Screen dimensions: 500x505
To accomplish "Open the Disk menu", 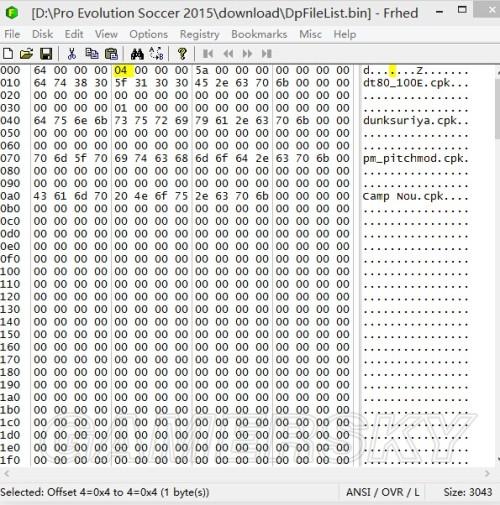I will pyautogui.click(x=42, y=34).
